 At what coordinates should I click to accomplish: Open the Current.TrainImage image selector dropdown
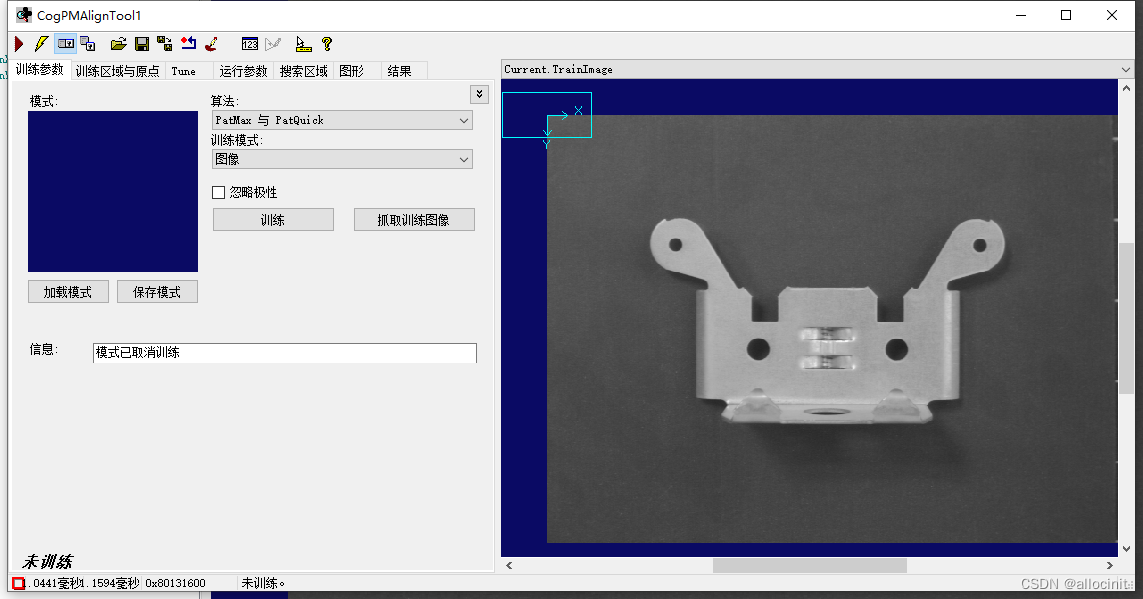pos(817,69)
